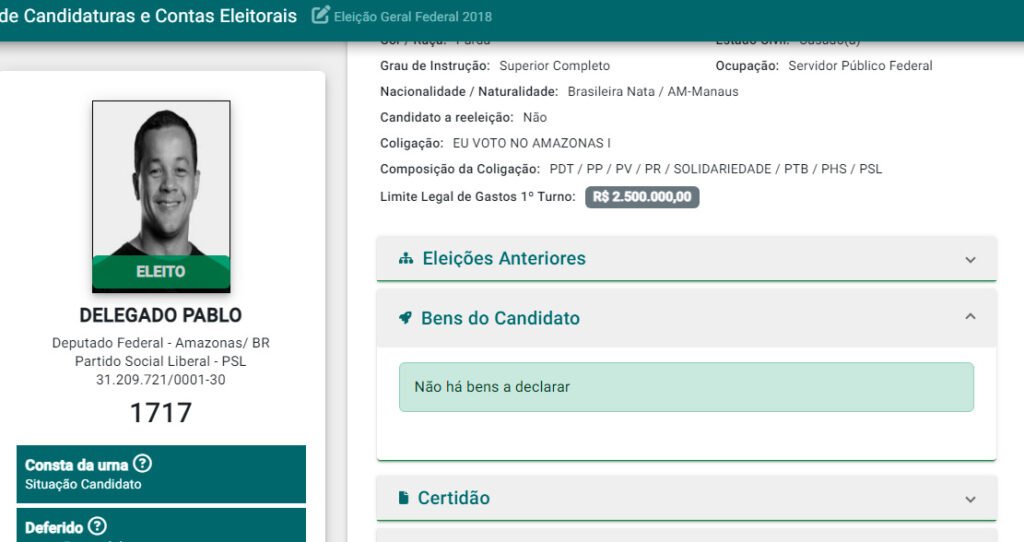
Task: Click the candidate's profile photo
Action: 161,178
